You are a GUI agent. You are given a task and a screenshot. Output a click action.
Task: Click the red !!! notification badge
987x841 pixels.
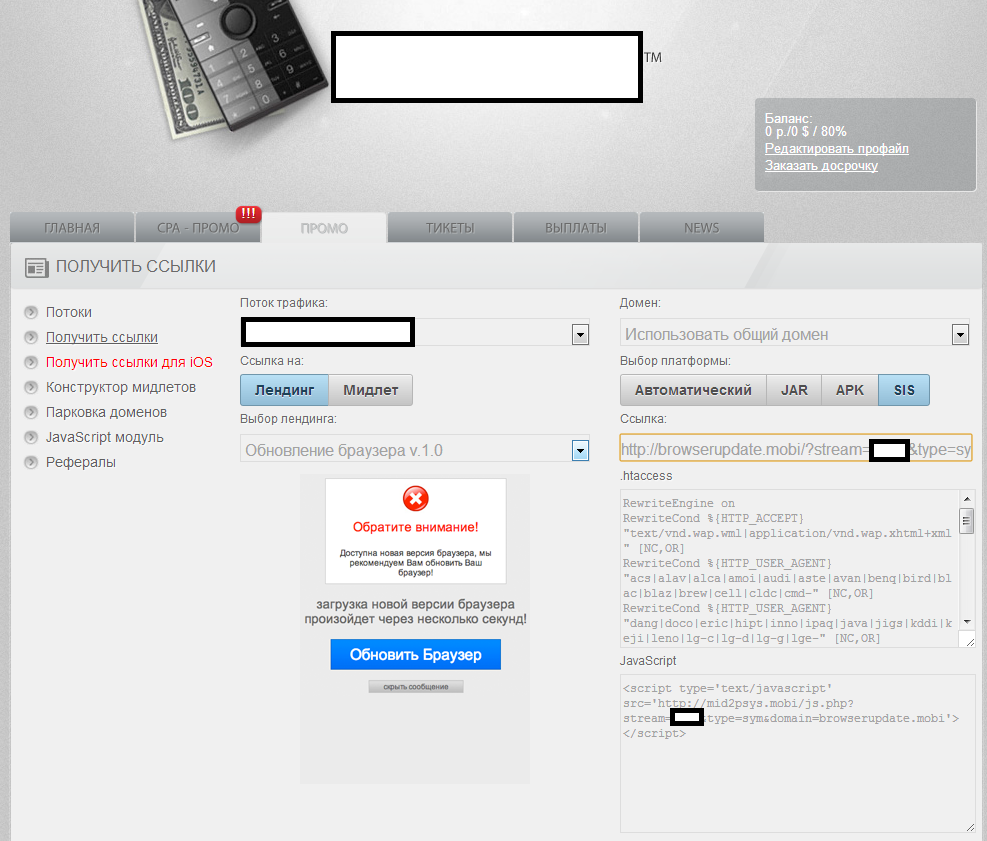pyautogui.click(x=249, y=213)
